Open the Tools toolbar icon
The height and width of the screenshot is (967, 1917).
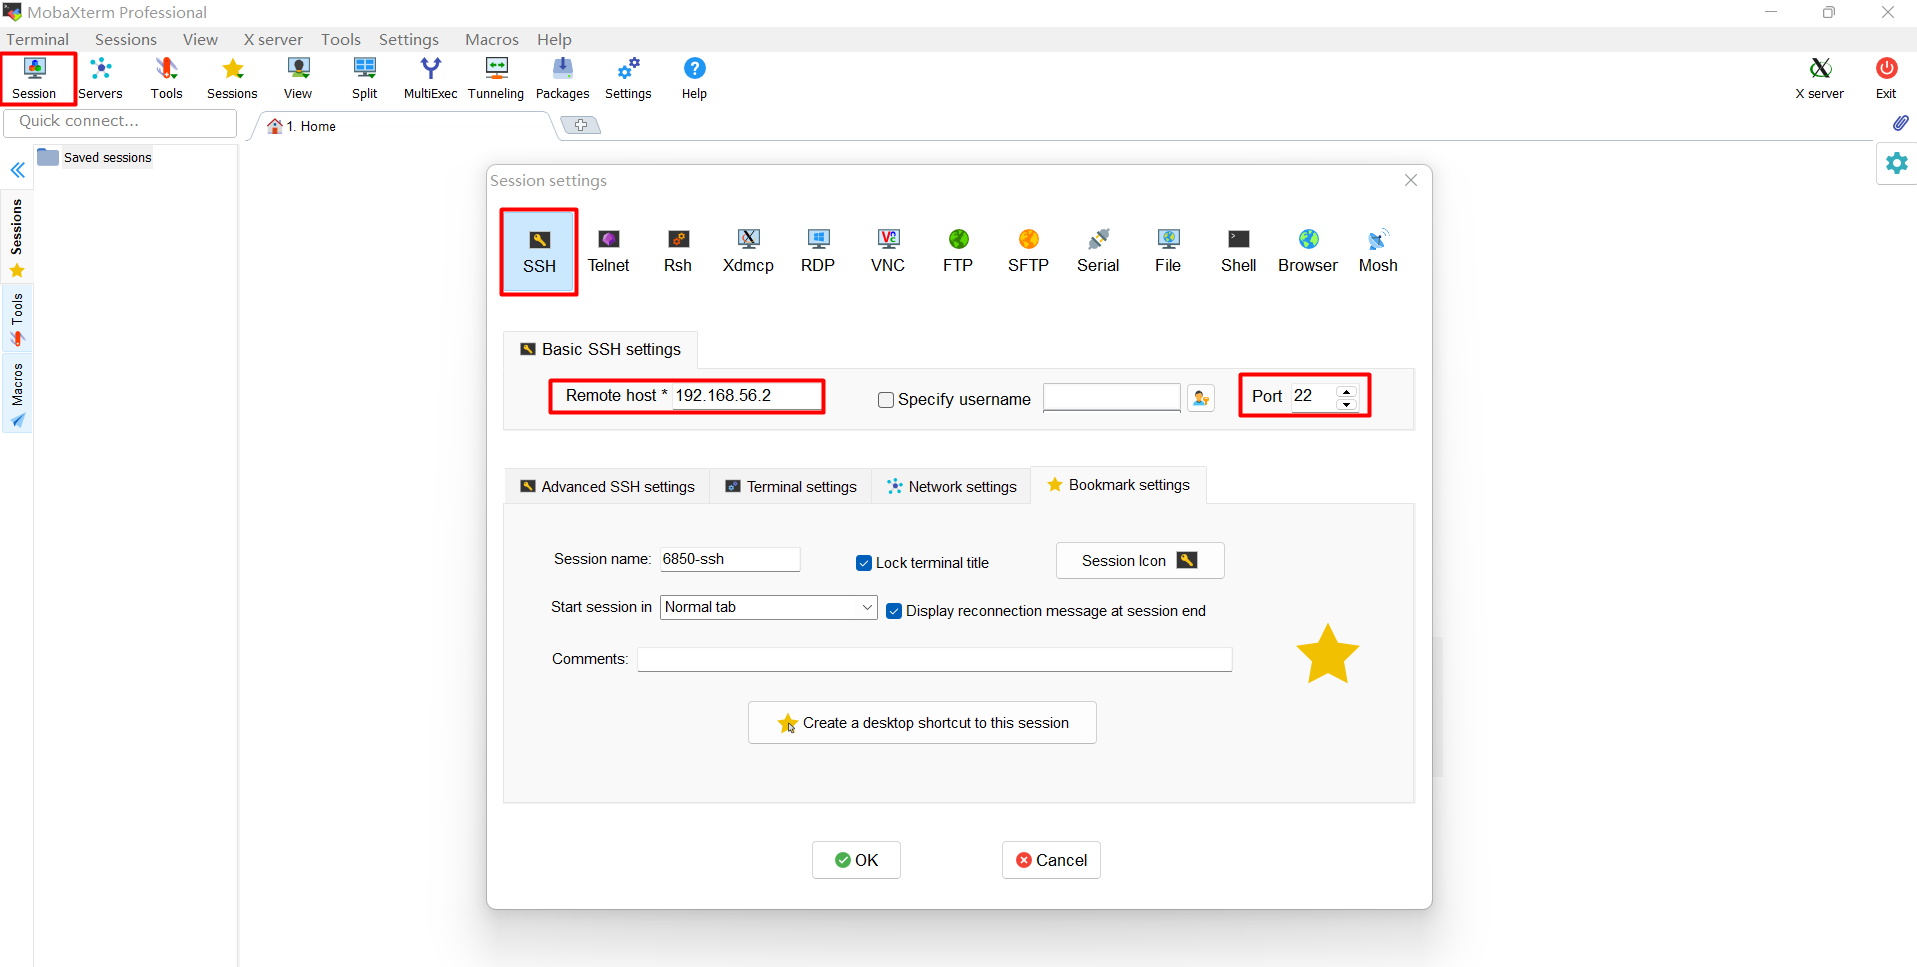point(166,78)
